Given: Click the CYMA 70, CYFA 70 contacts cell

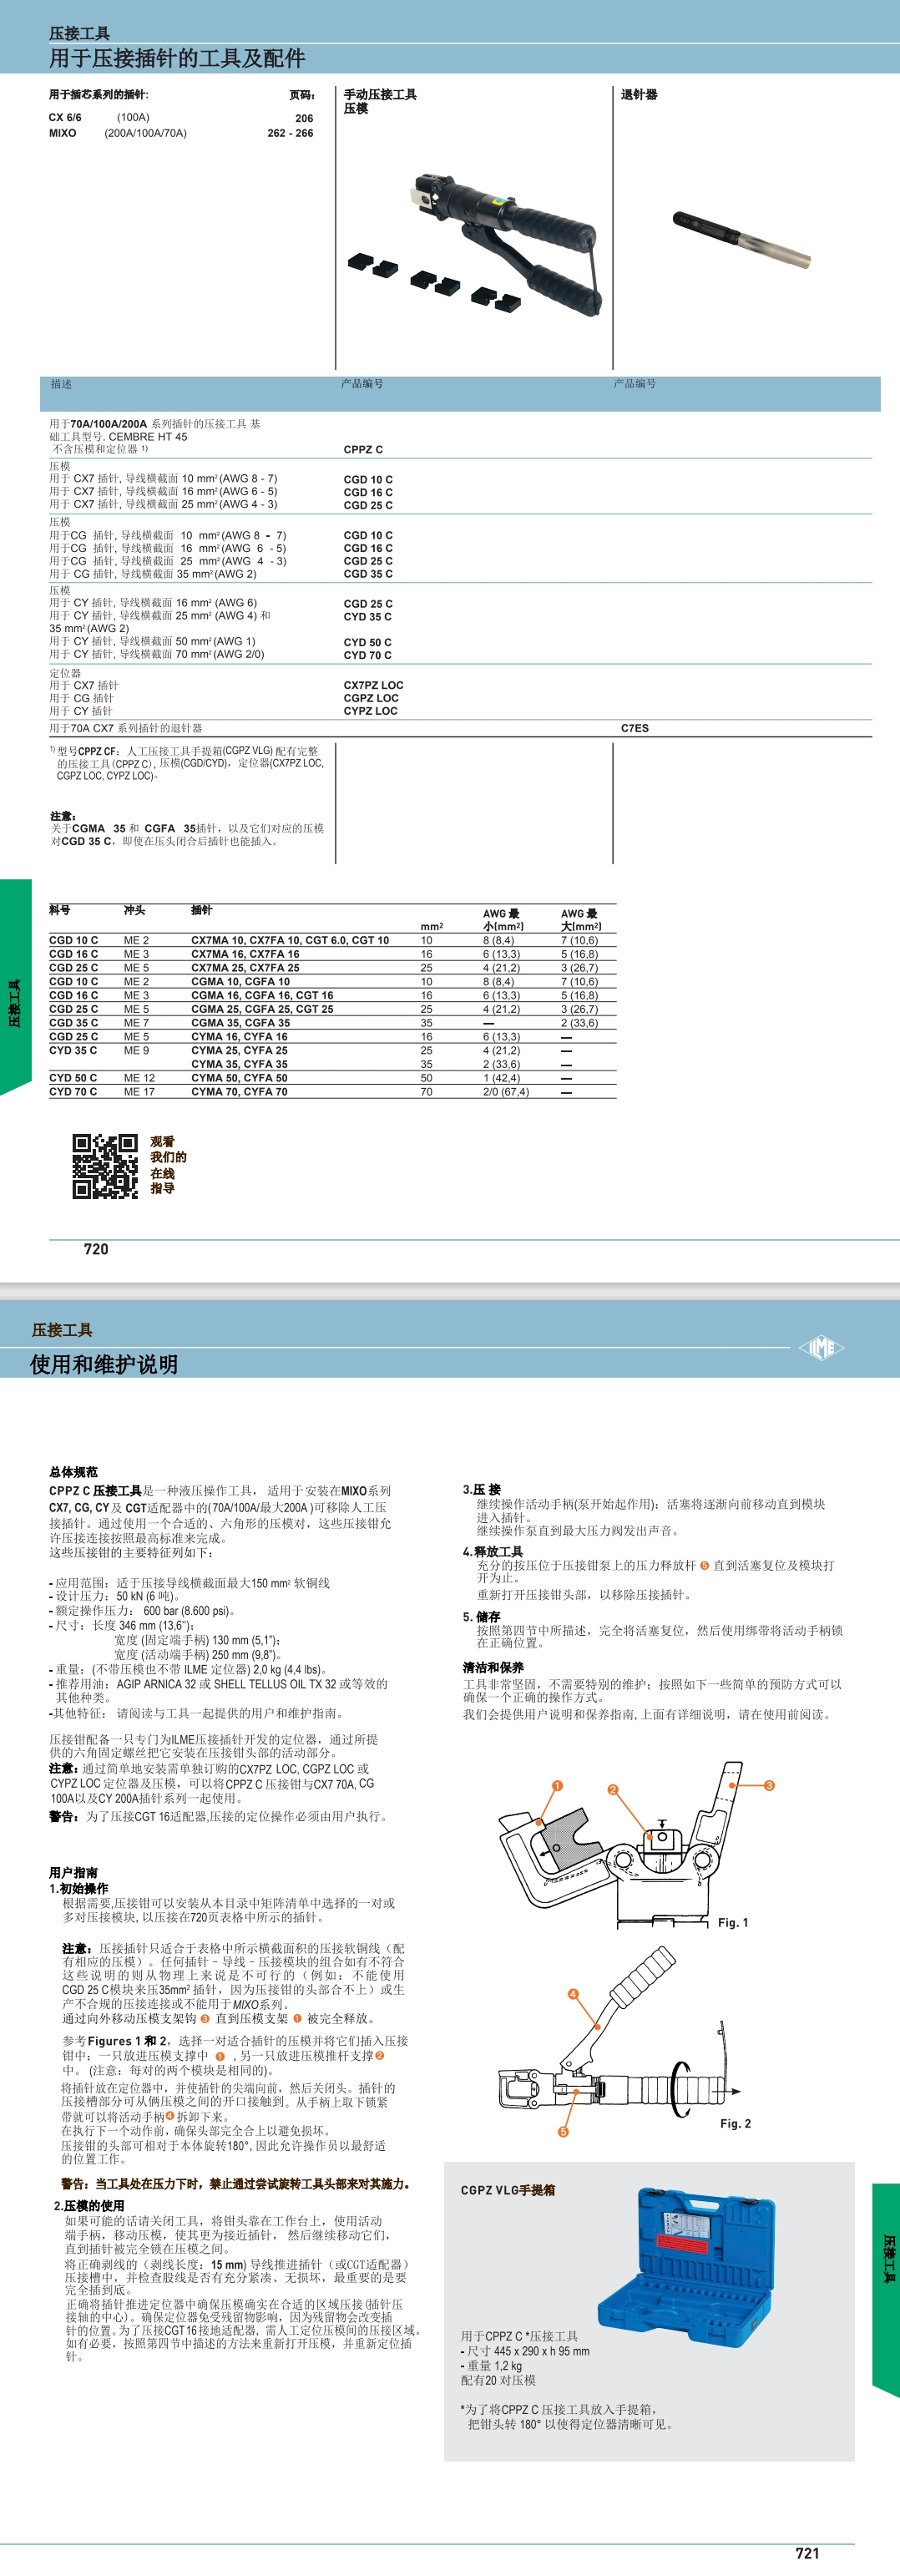Looking at the screenshot, I should [239, 1091].
